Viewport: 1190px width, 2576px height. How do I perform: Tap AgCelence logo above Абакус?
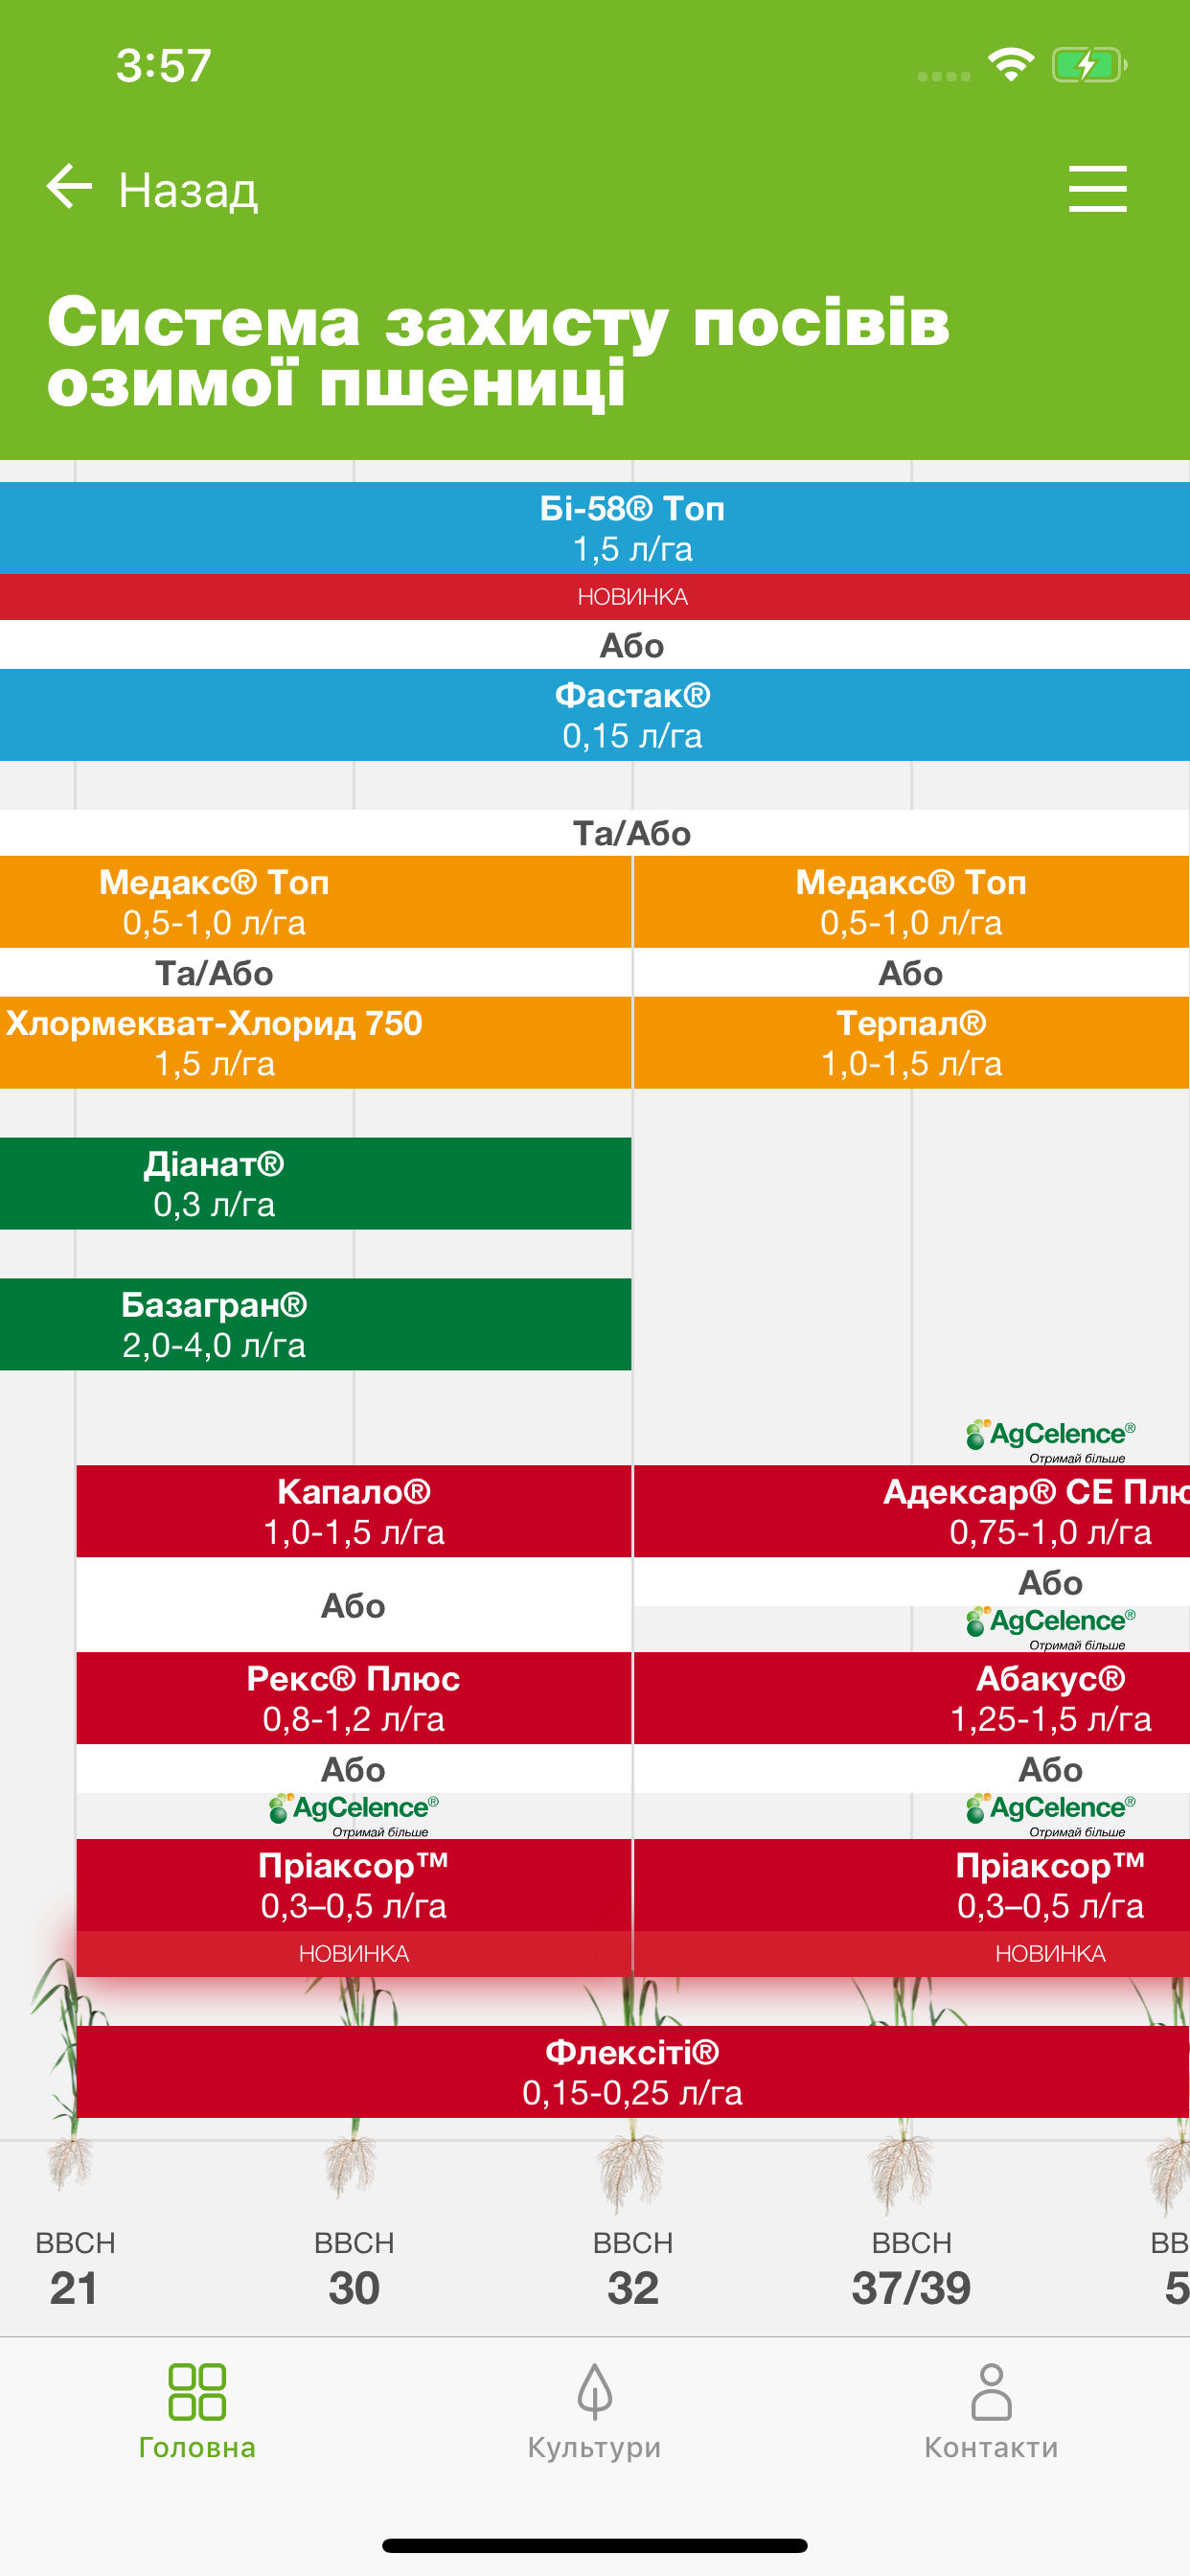[x=1050, y=1628]
